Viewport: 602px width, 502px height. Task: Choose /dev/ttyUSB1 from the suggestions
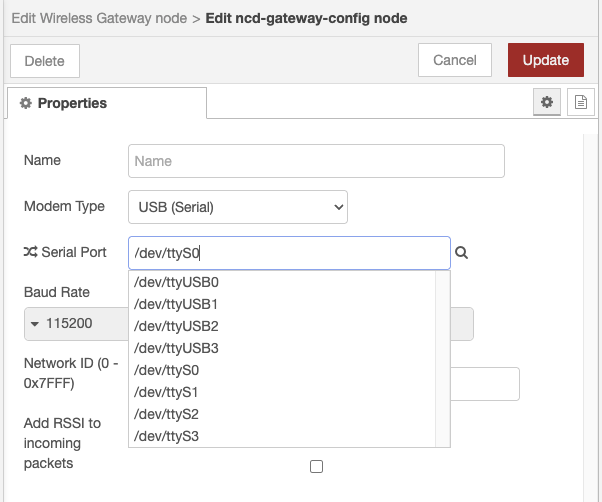click(282, 304)
